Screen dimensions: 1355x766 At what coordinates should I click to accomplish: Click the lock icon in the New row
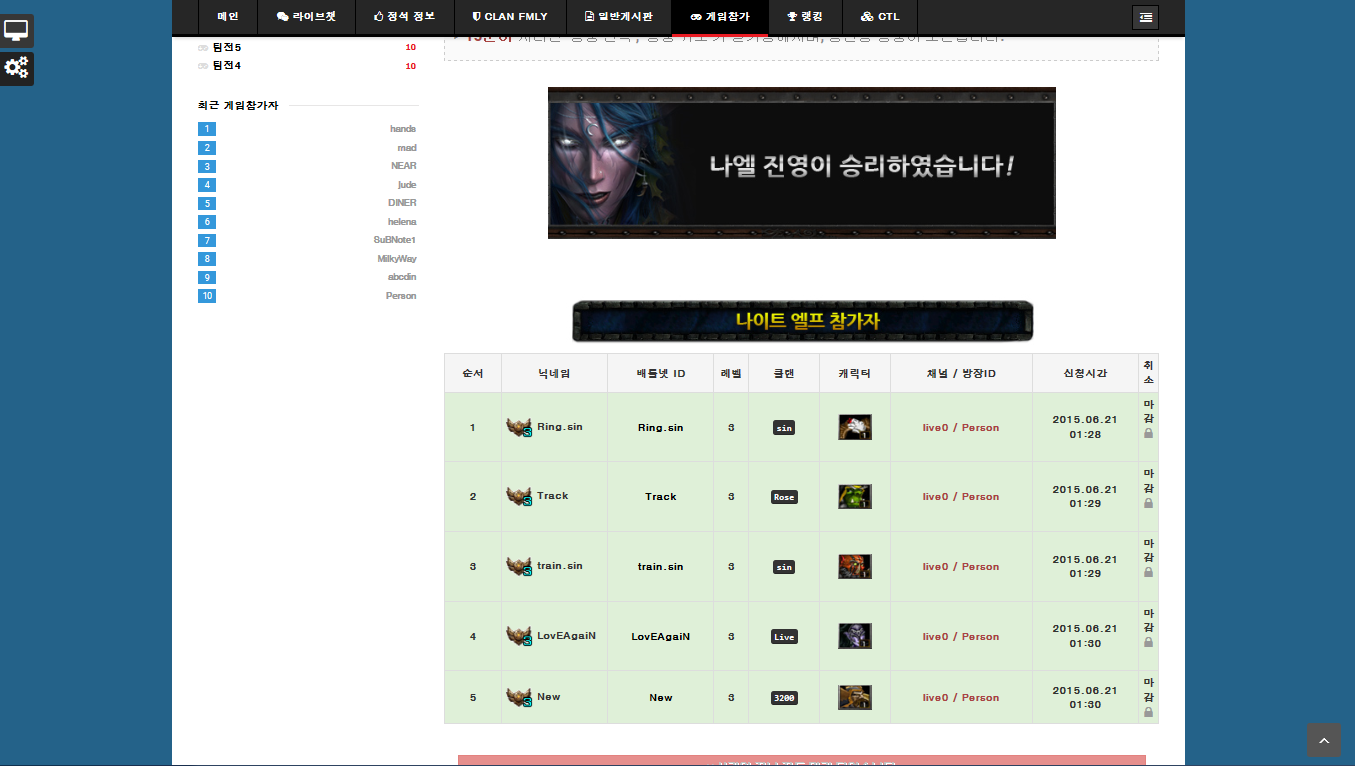pos(1148,713)
